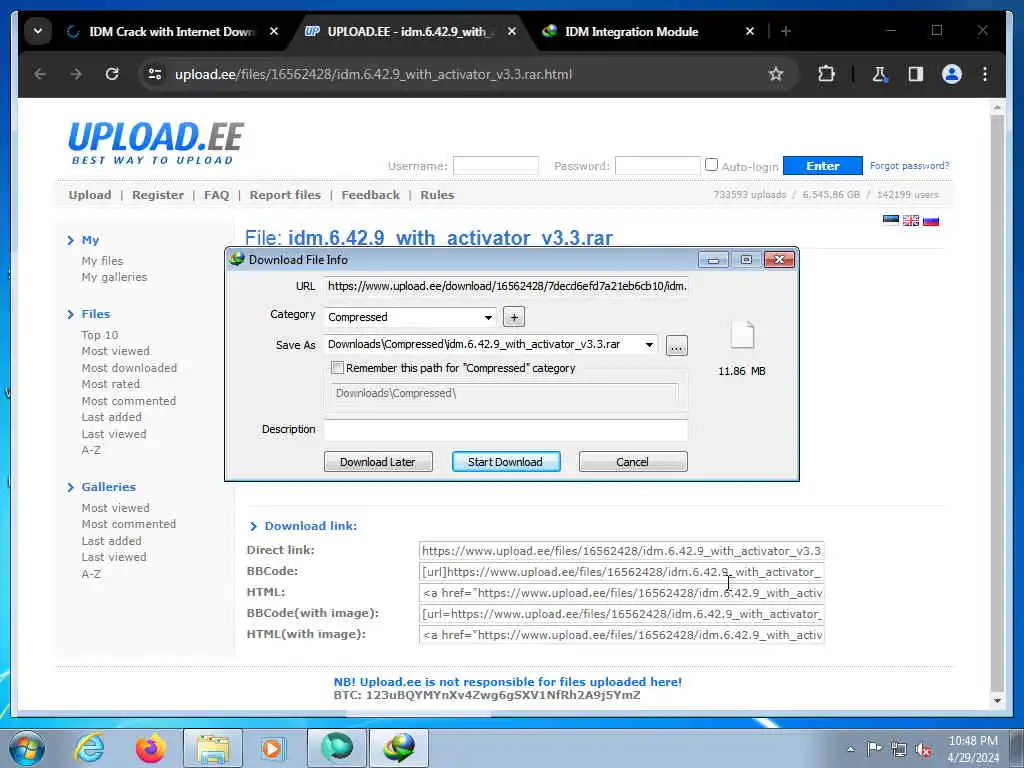Click the Direct link URL field

(x=621, y=551)
